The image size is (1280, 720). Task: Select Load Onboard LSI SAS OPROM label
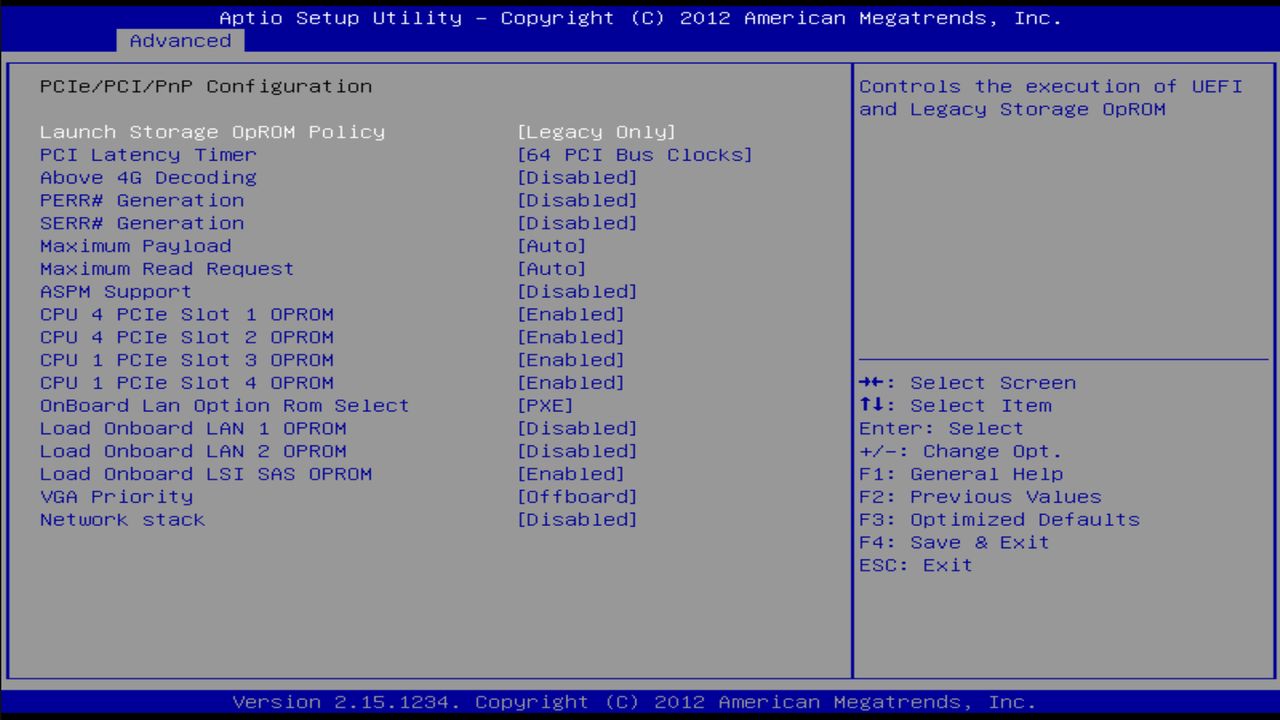point(206,474)
